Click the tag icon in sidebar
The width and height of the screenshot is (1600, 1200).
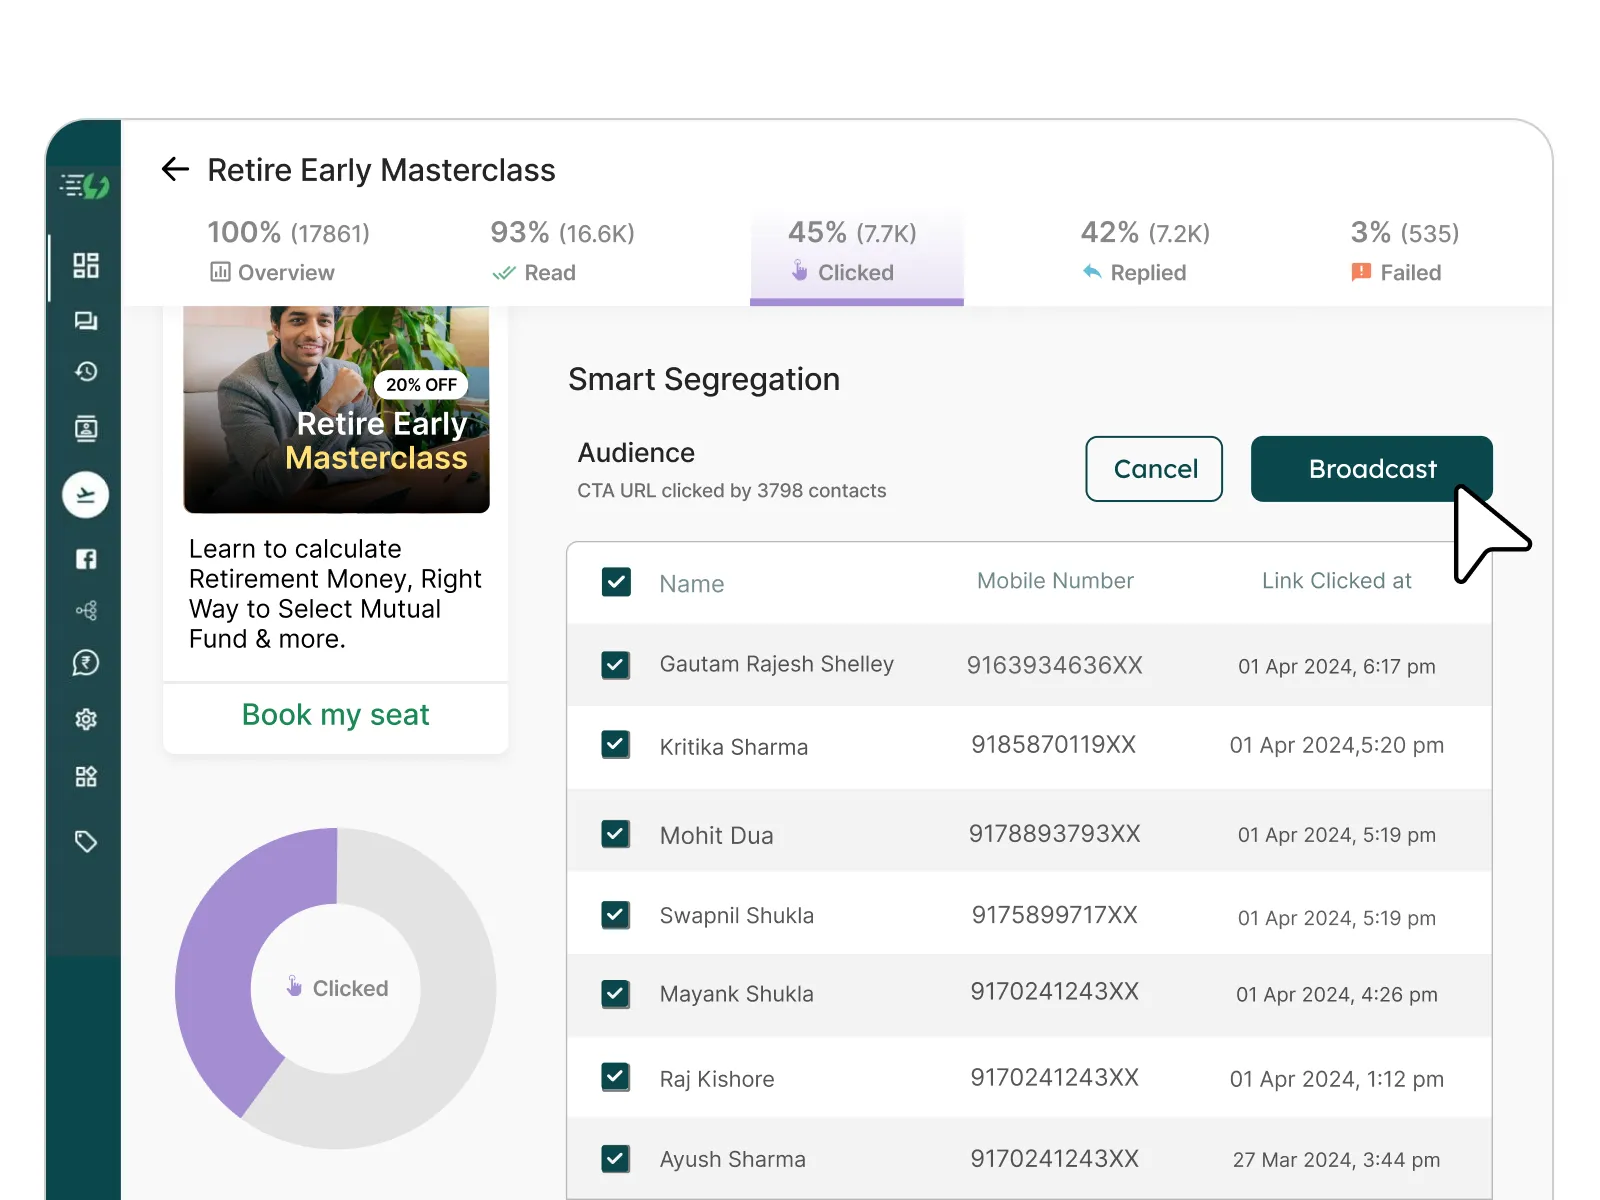coord(86,842)
